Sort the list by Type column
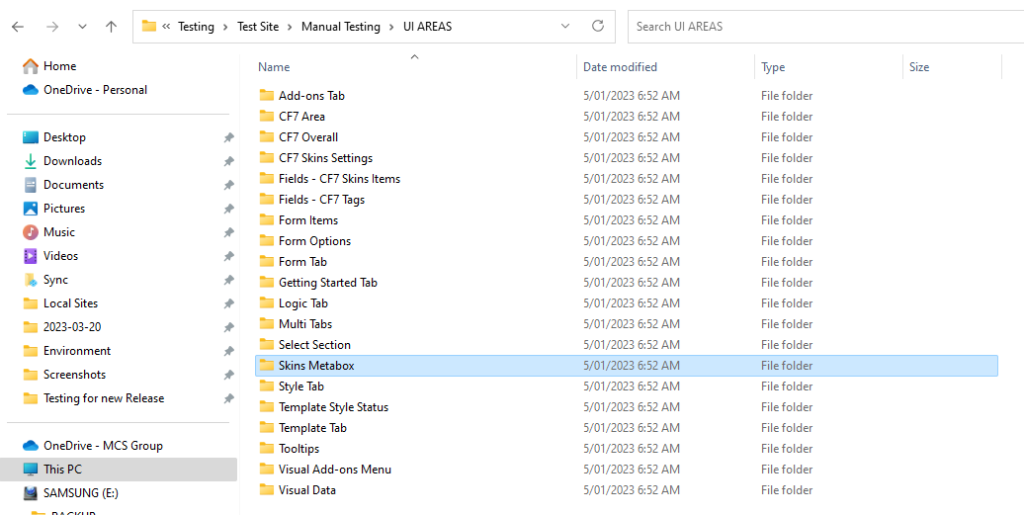The image size is (1024, 515). pyautogui.click(x=773, y=67)
